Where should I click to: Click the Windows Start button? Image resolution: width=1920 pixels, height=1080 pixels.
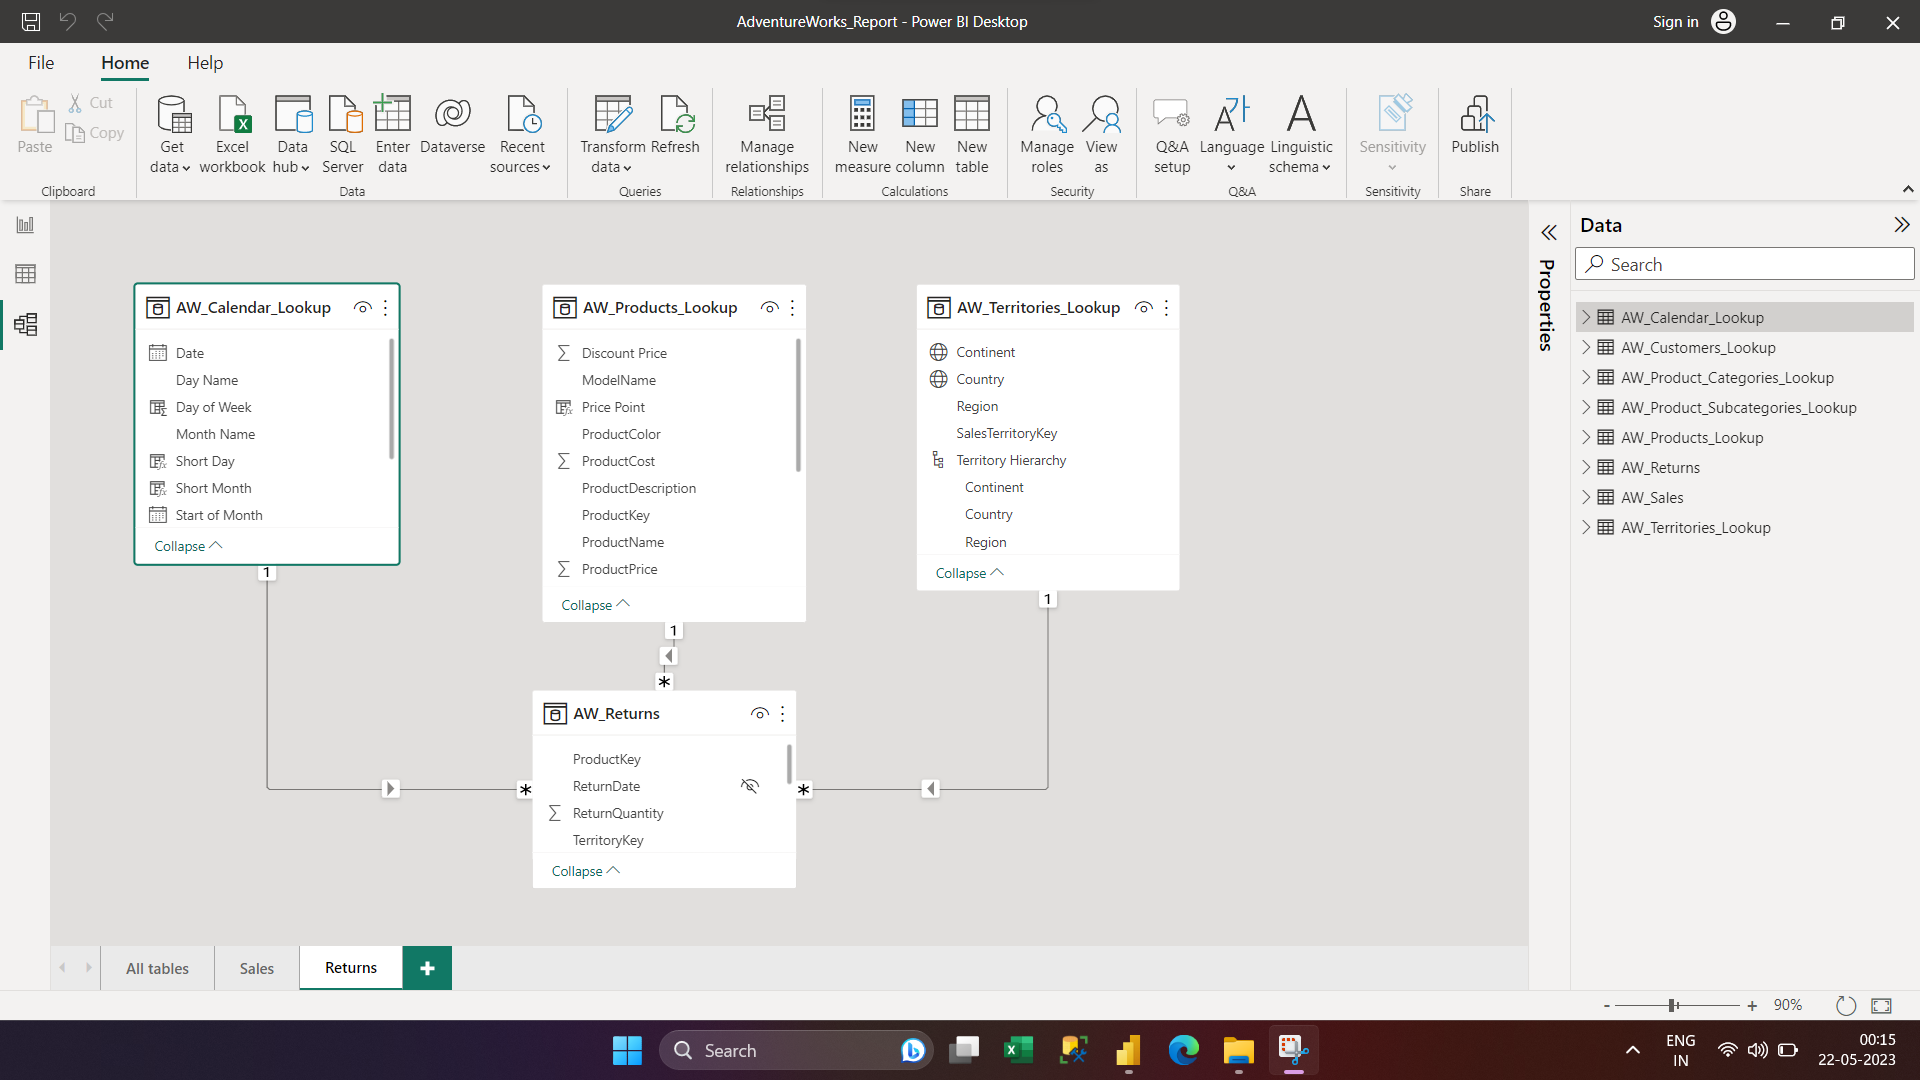[627, 1051]
